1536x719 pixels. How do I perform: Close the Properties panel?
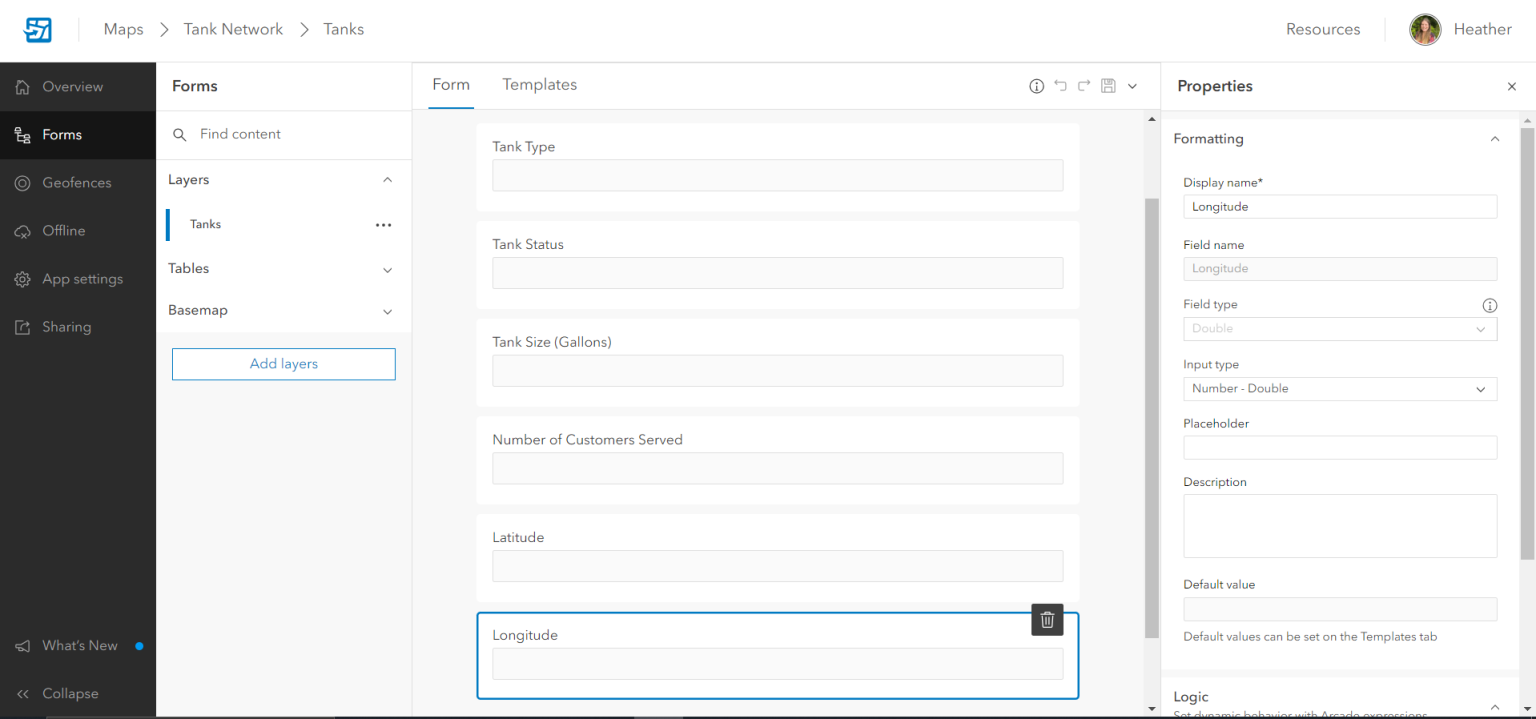click(x=1511, y=86)
